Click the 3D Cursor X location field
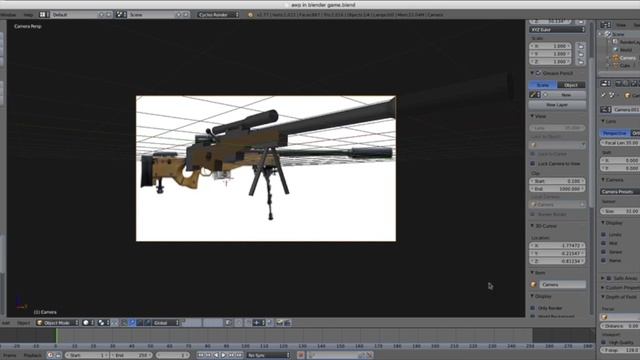 [x=557, y=246]
